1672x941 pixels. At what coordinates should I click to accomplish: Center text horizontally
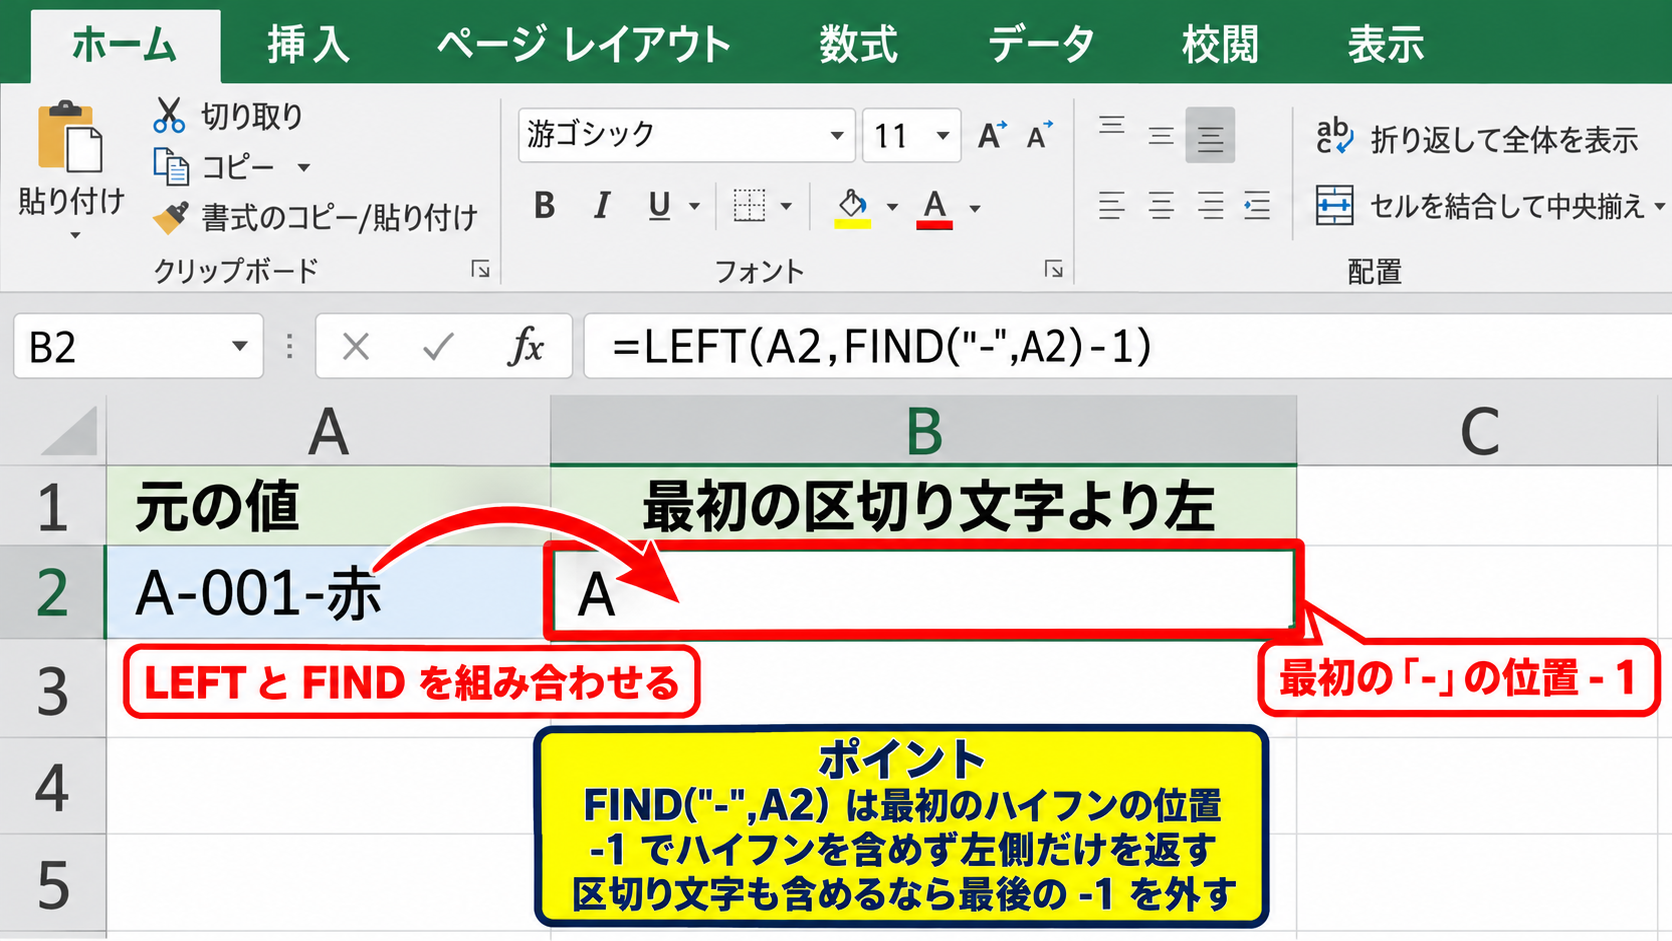[1161, 206]
